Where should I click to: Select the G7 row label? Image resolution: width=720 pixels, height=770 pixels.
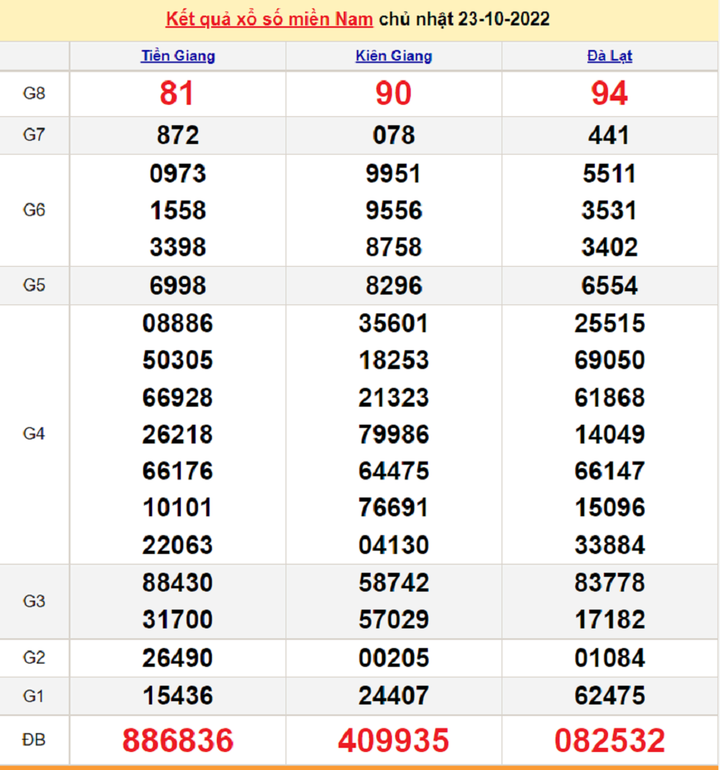pyautogui.click(x=34, y=135)
